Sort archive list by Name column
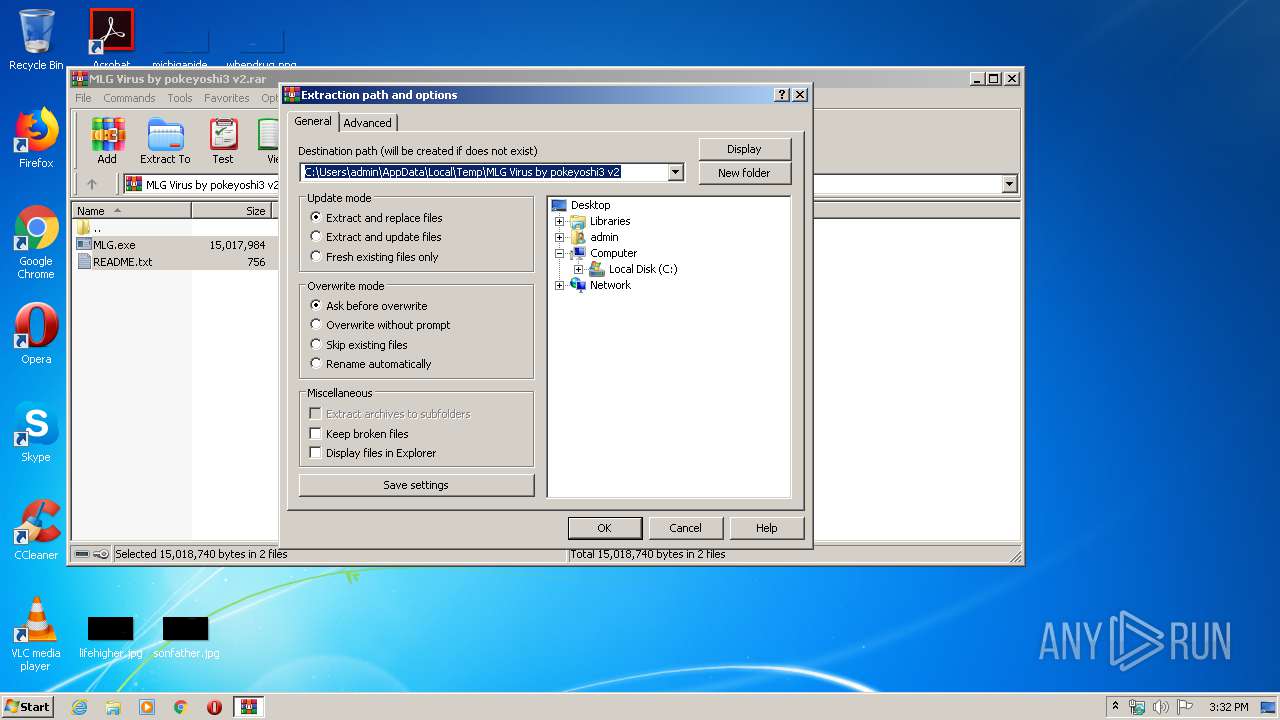The image size is (1280, 720). pos(132,211)
